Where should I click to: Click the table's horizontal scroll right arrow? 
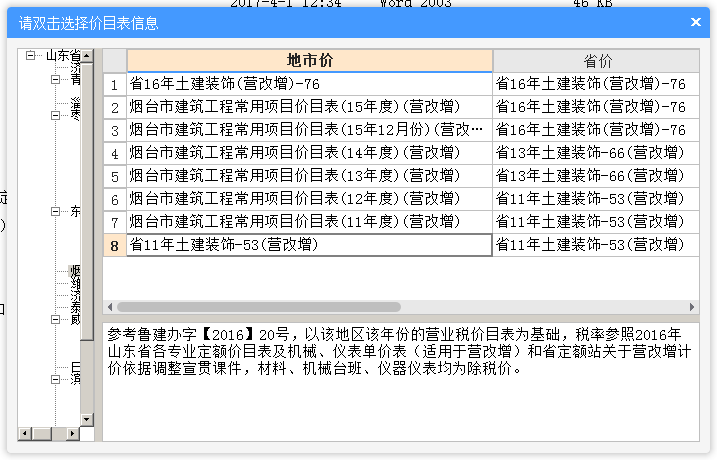[x=692, y=307]
